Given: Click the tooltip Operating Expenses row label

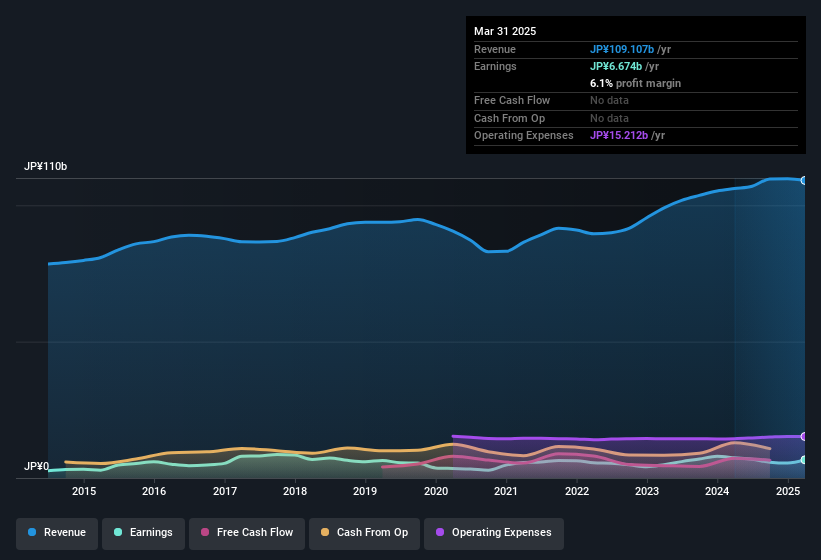Looking at the screenshot, I should click(524, 136).
